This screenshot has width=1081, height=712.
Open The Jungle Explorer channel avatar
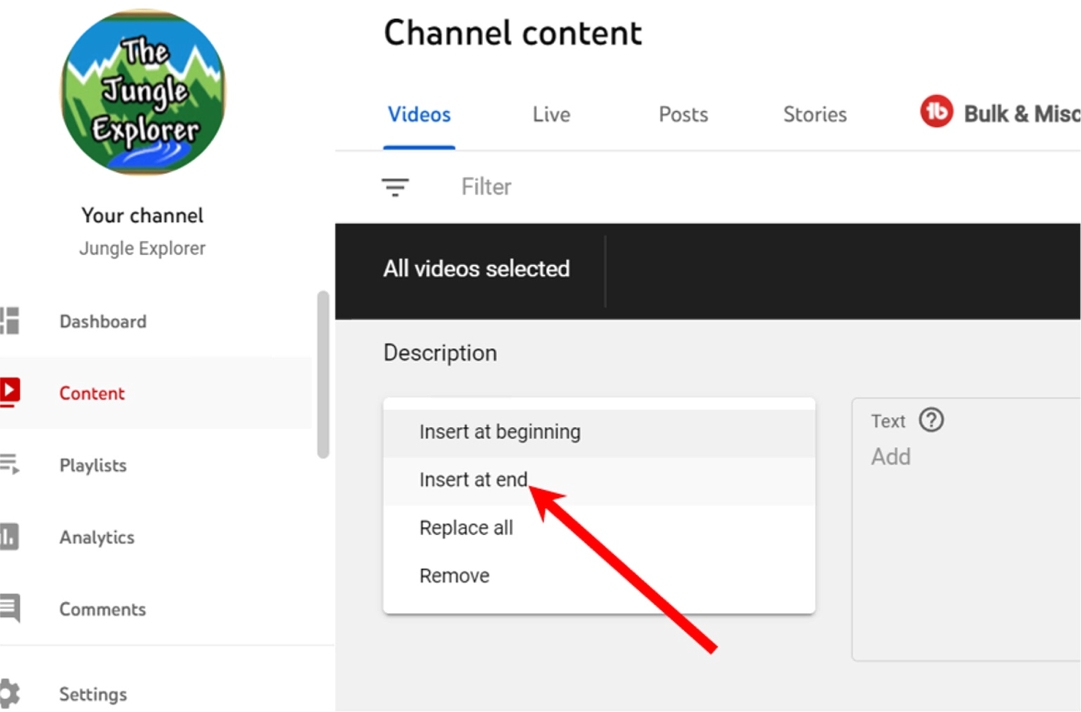[143, 92]
